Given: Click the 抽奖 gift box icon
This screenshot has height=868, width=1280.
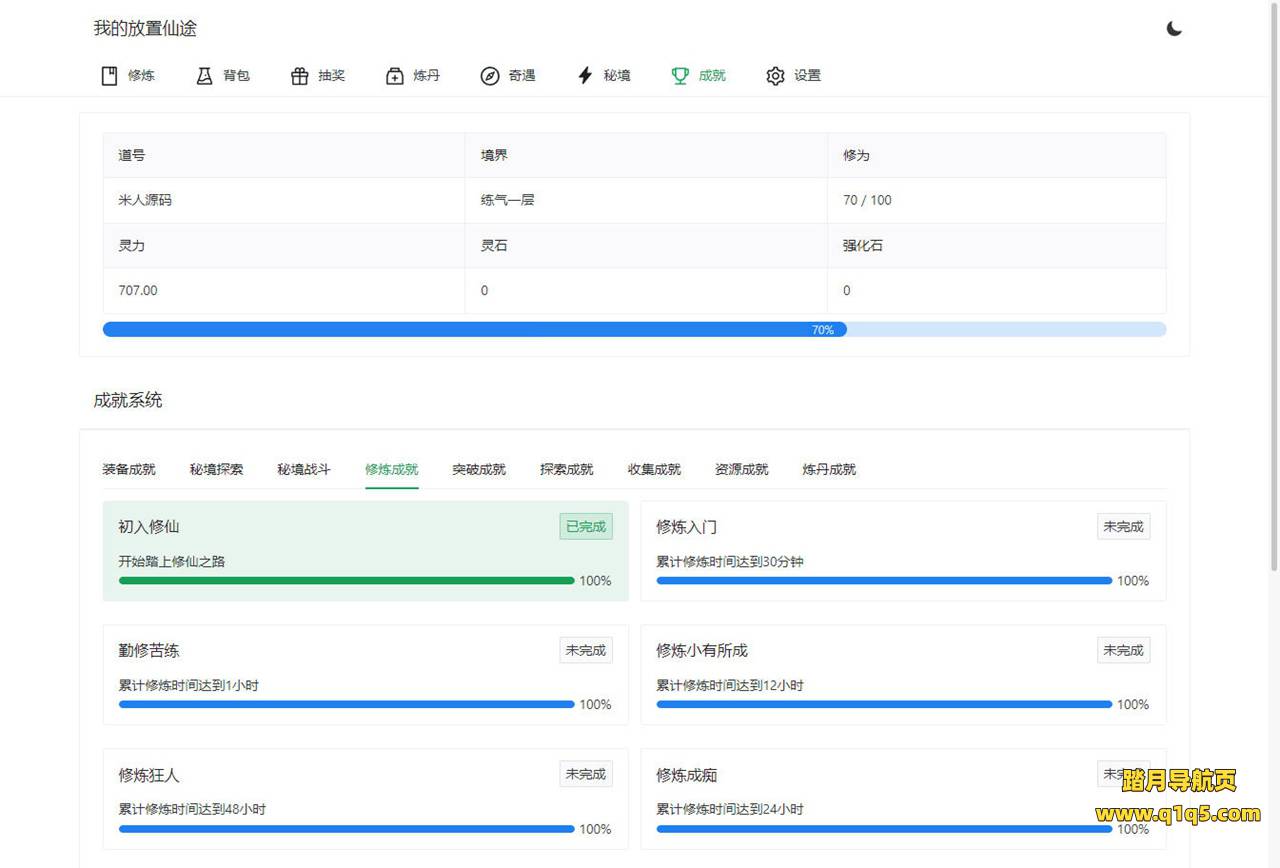Looking at the screenshot, I should pos(299,76).
